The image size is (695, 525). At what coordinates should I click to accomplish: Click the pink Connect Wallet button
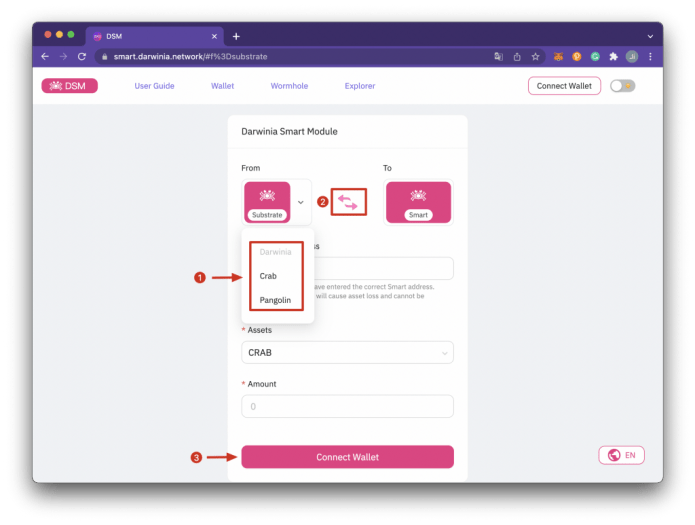348,457
